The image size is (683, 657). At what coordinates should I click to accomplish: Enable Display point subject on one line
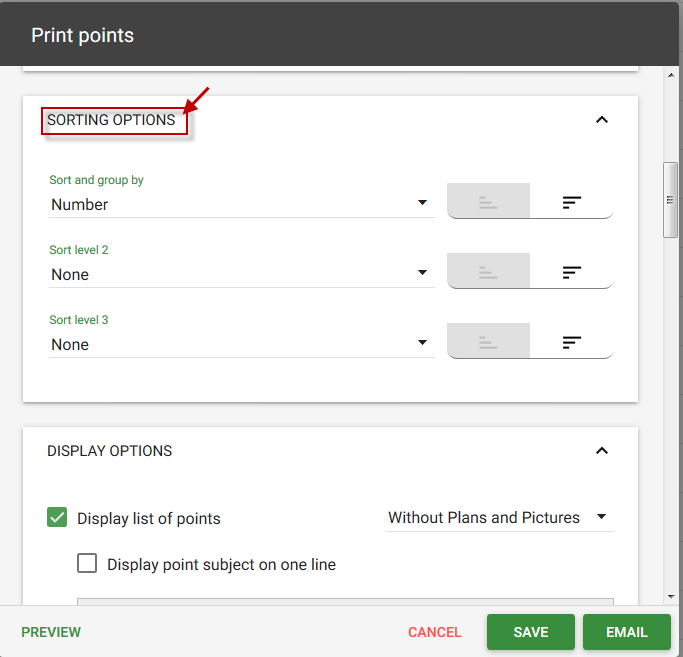click(x=87, y=563)
